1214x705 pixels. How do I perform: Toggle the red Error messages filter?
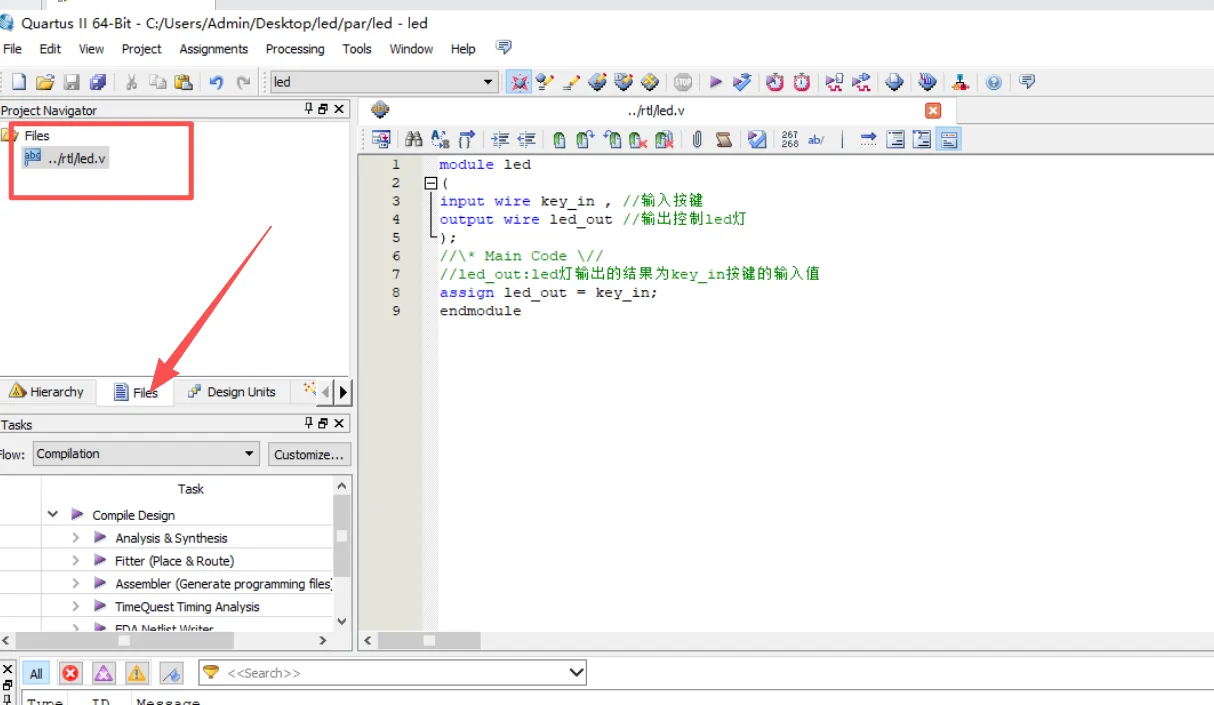[70, 674]
